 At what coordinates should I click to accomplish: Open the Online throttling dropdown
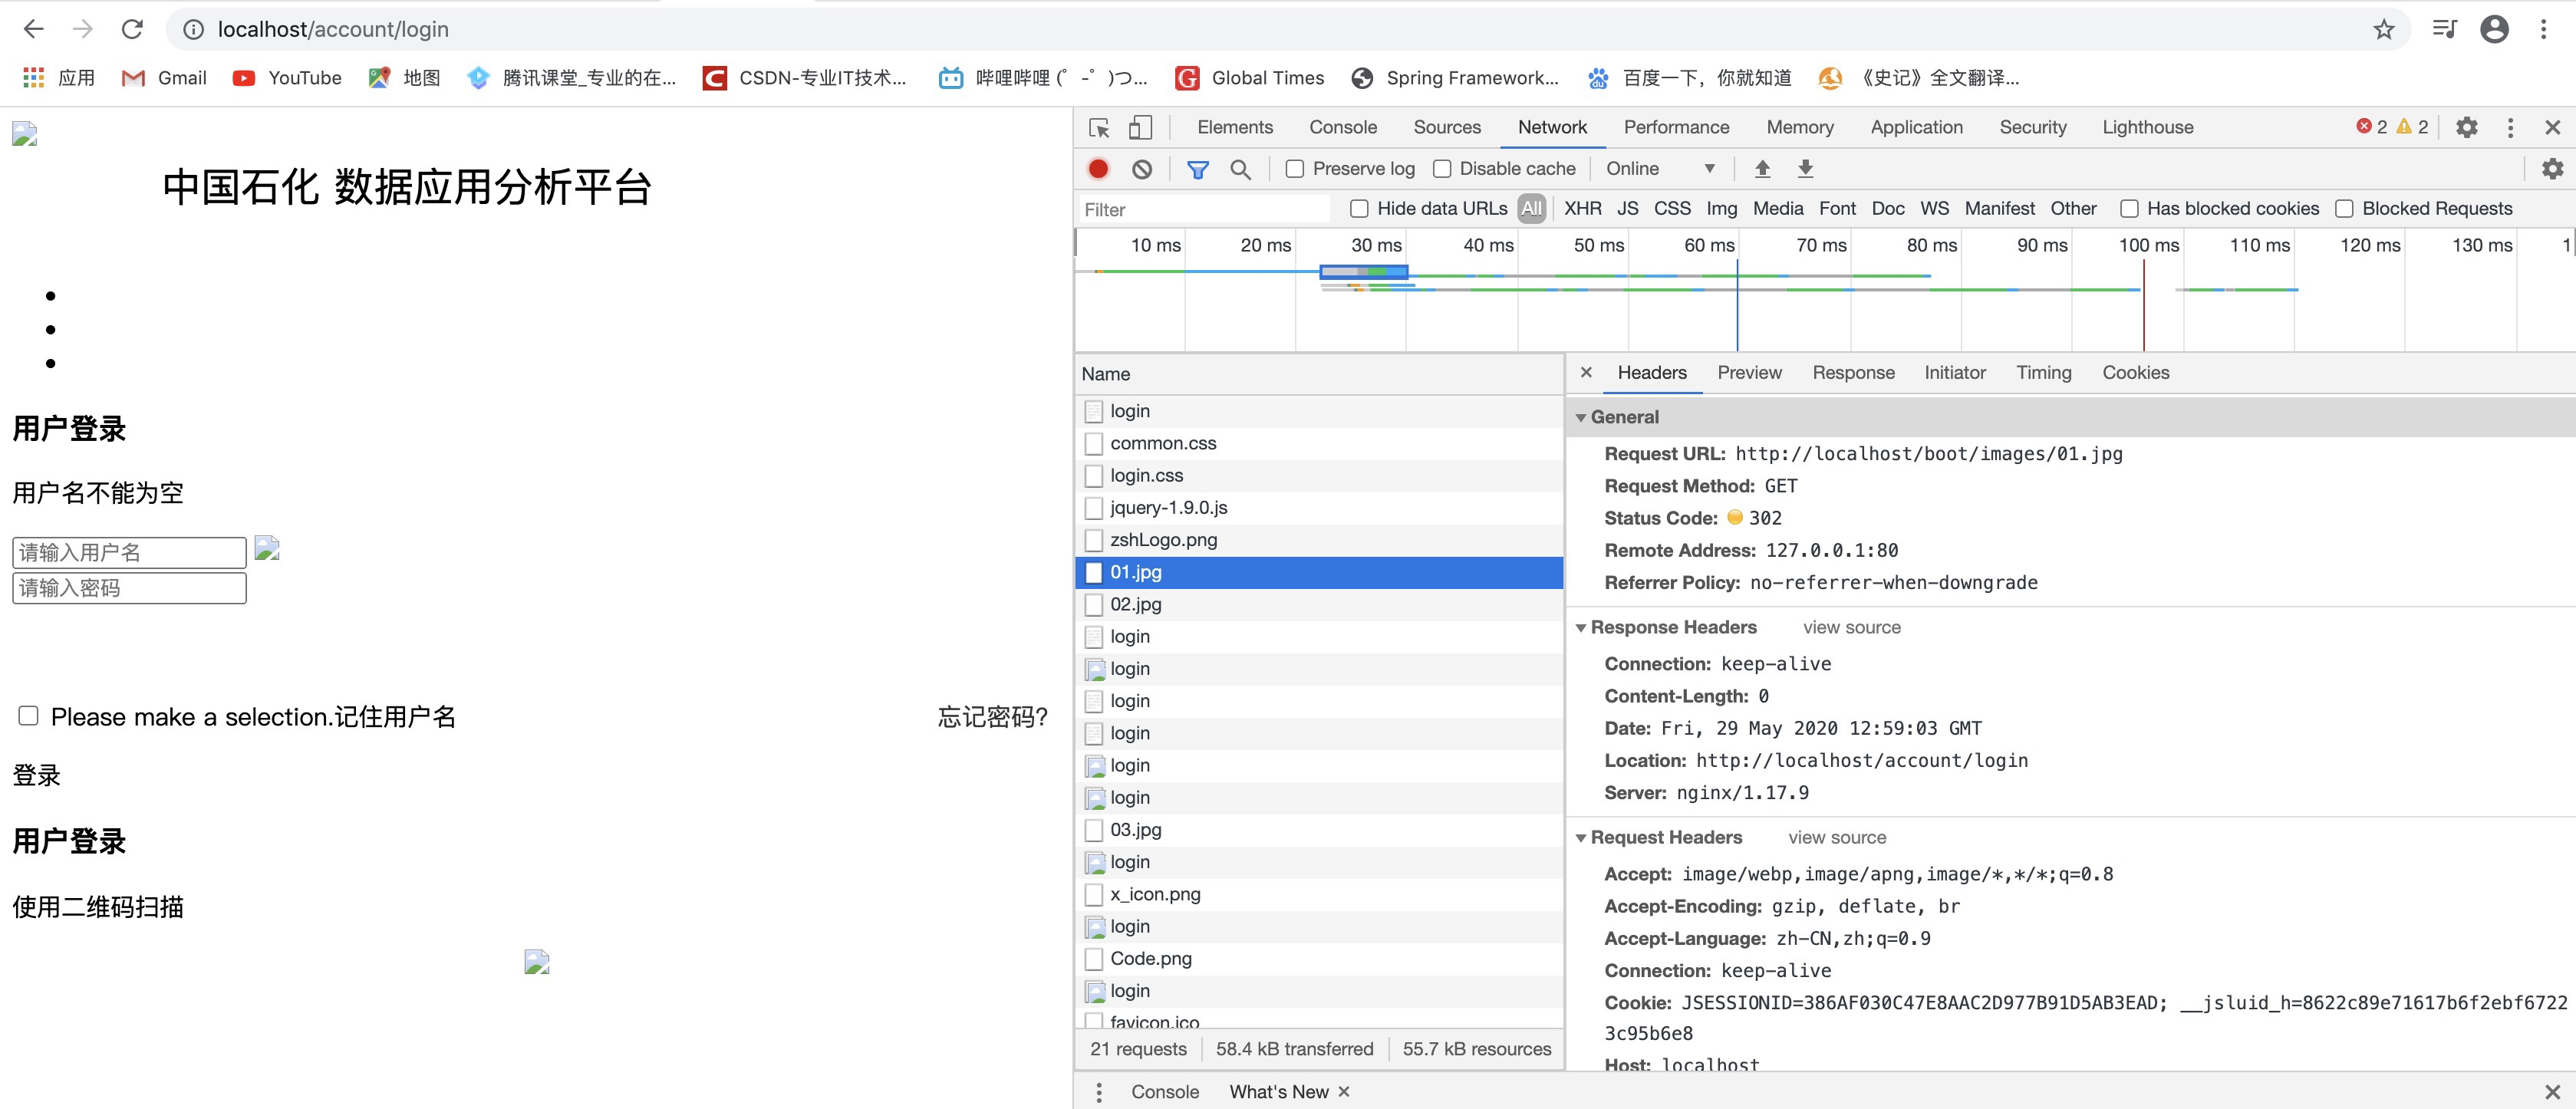tap(1660, 169)
